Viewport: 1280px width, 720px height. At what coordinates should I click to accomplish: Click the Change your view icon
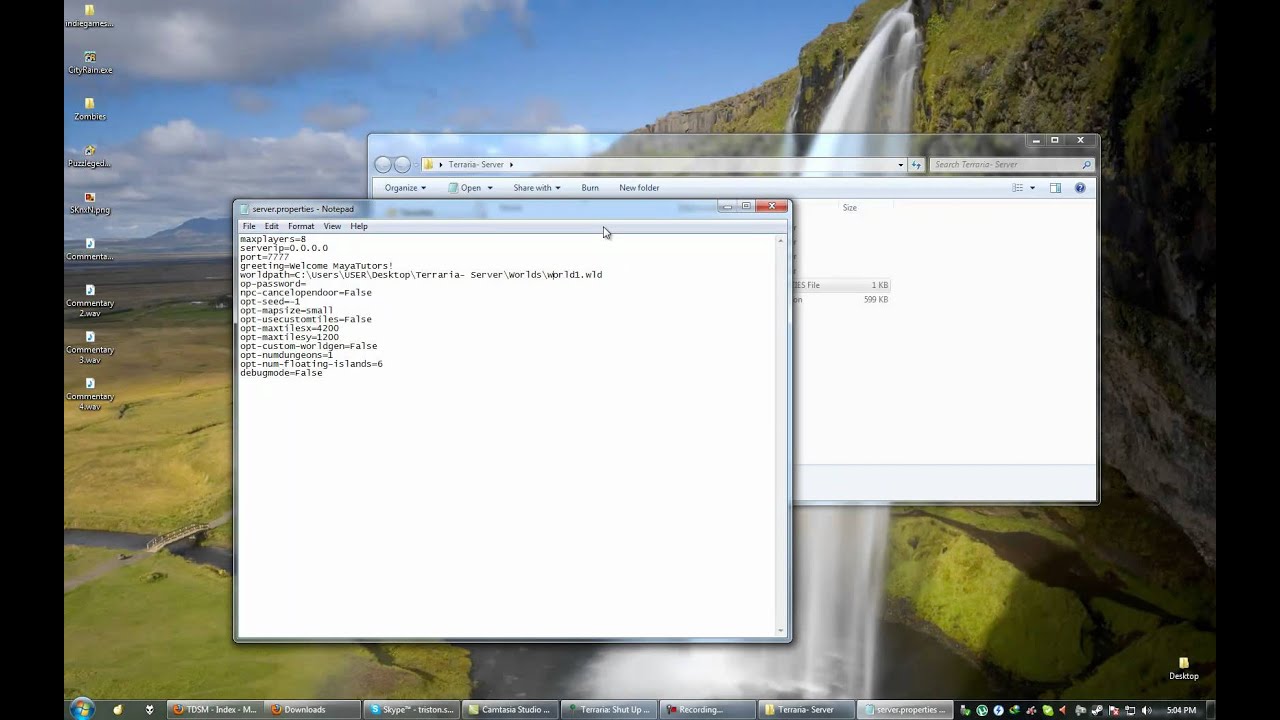coord(1018,188)
